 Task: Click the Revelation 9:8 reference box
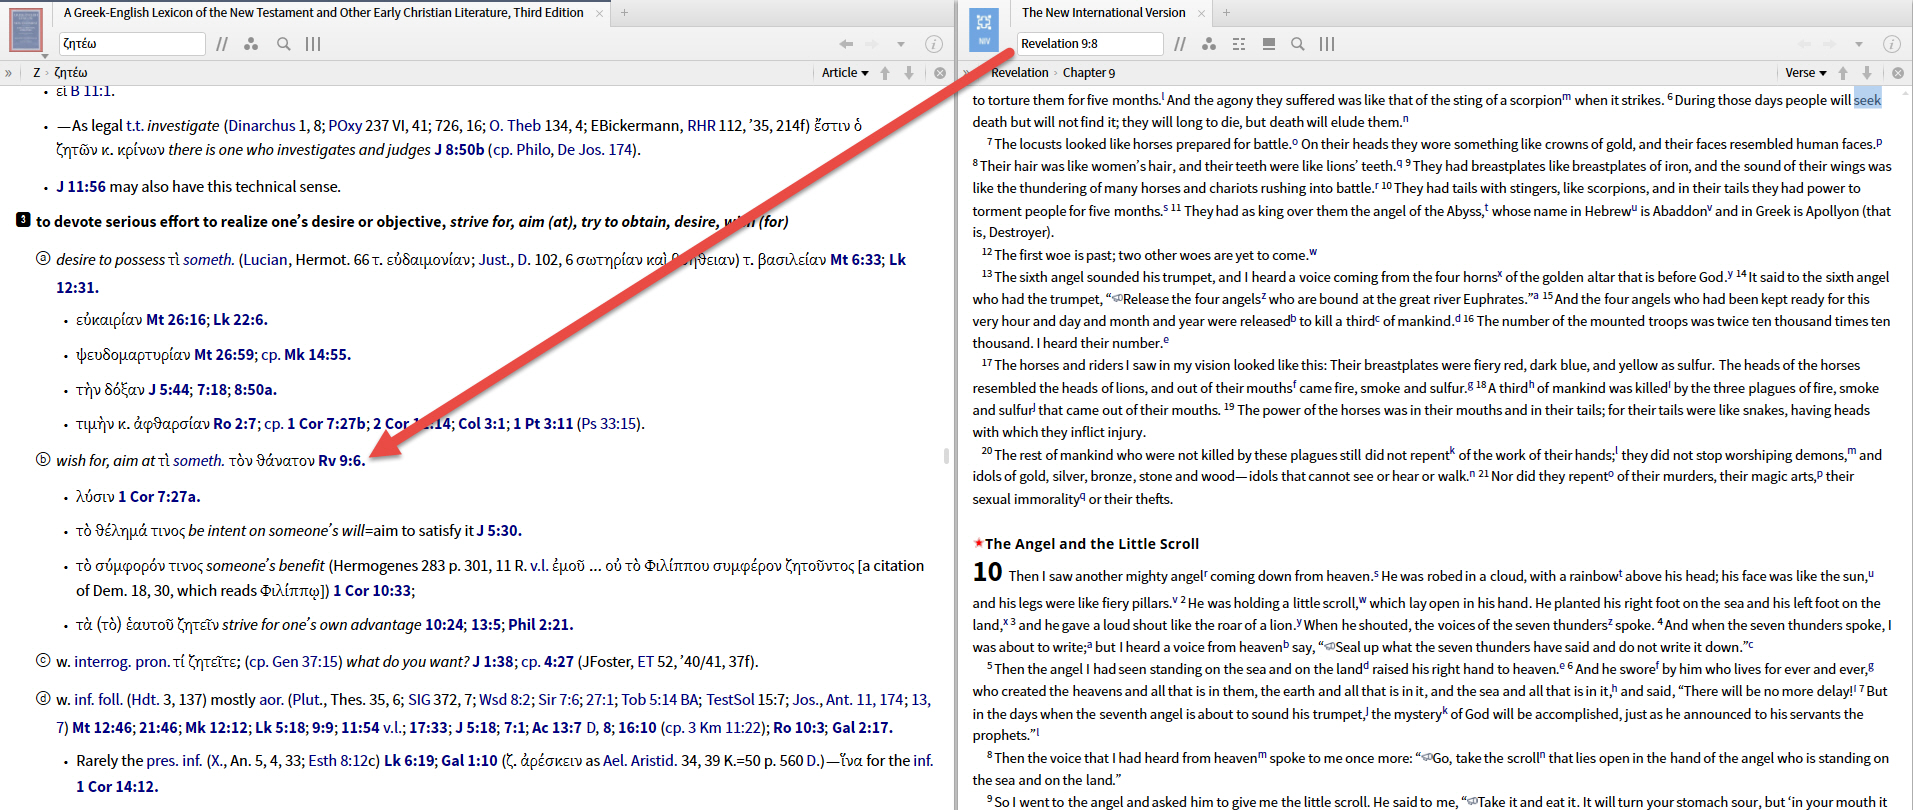(x=1090, y=44)
